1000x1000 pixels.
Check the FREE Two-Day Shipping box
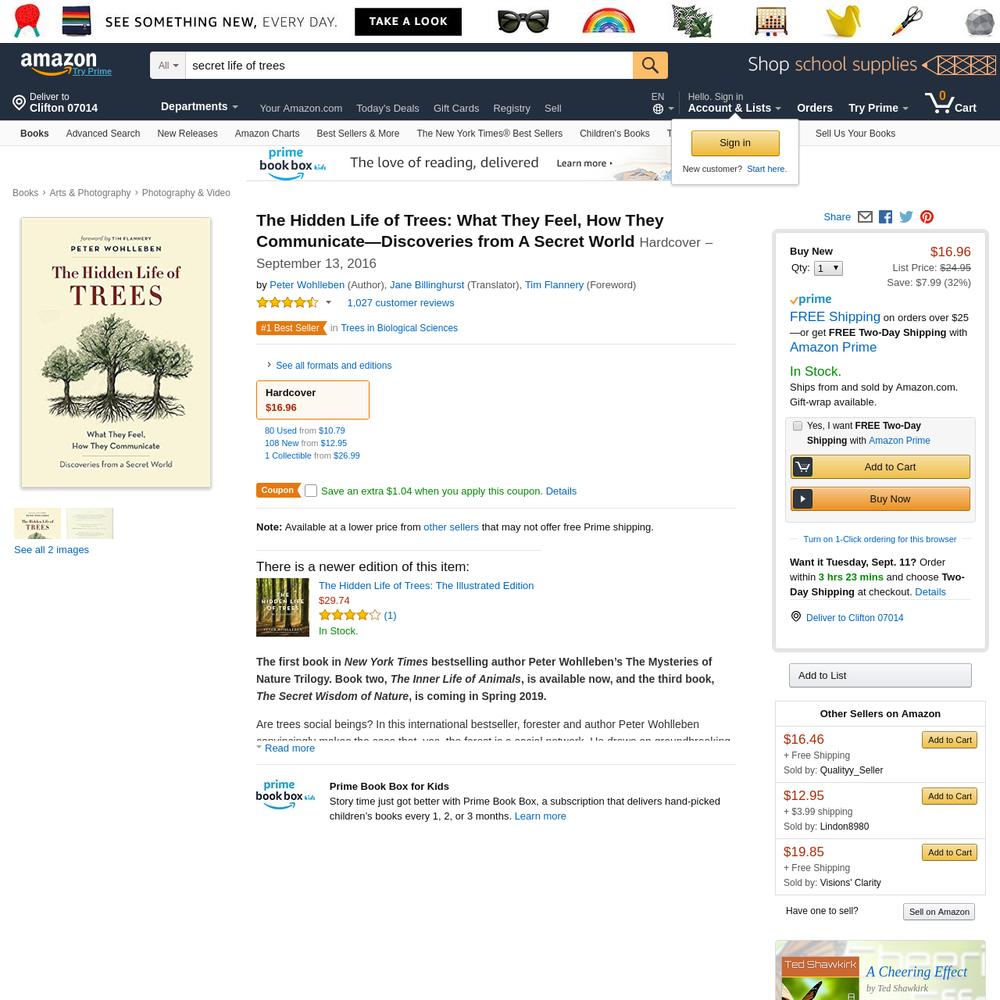[x=797, y=425]
